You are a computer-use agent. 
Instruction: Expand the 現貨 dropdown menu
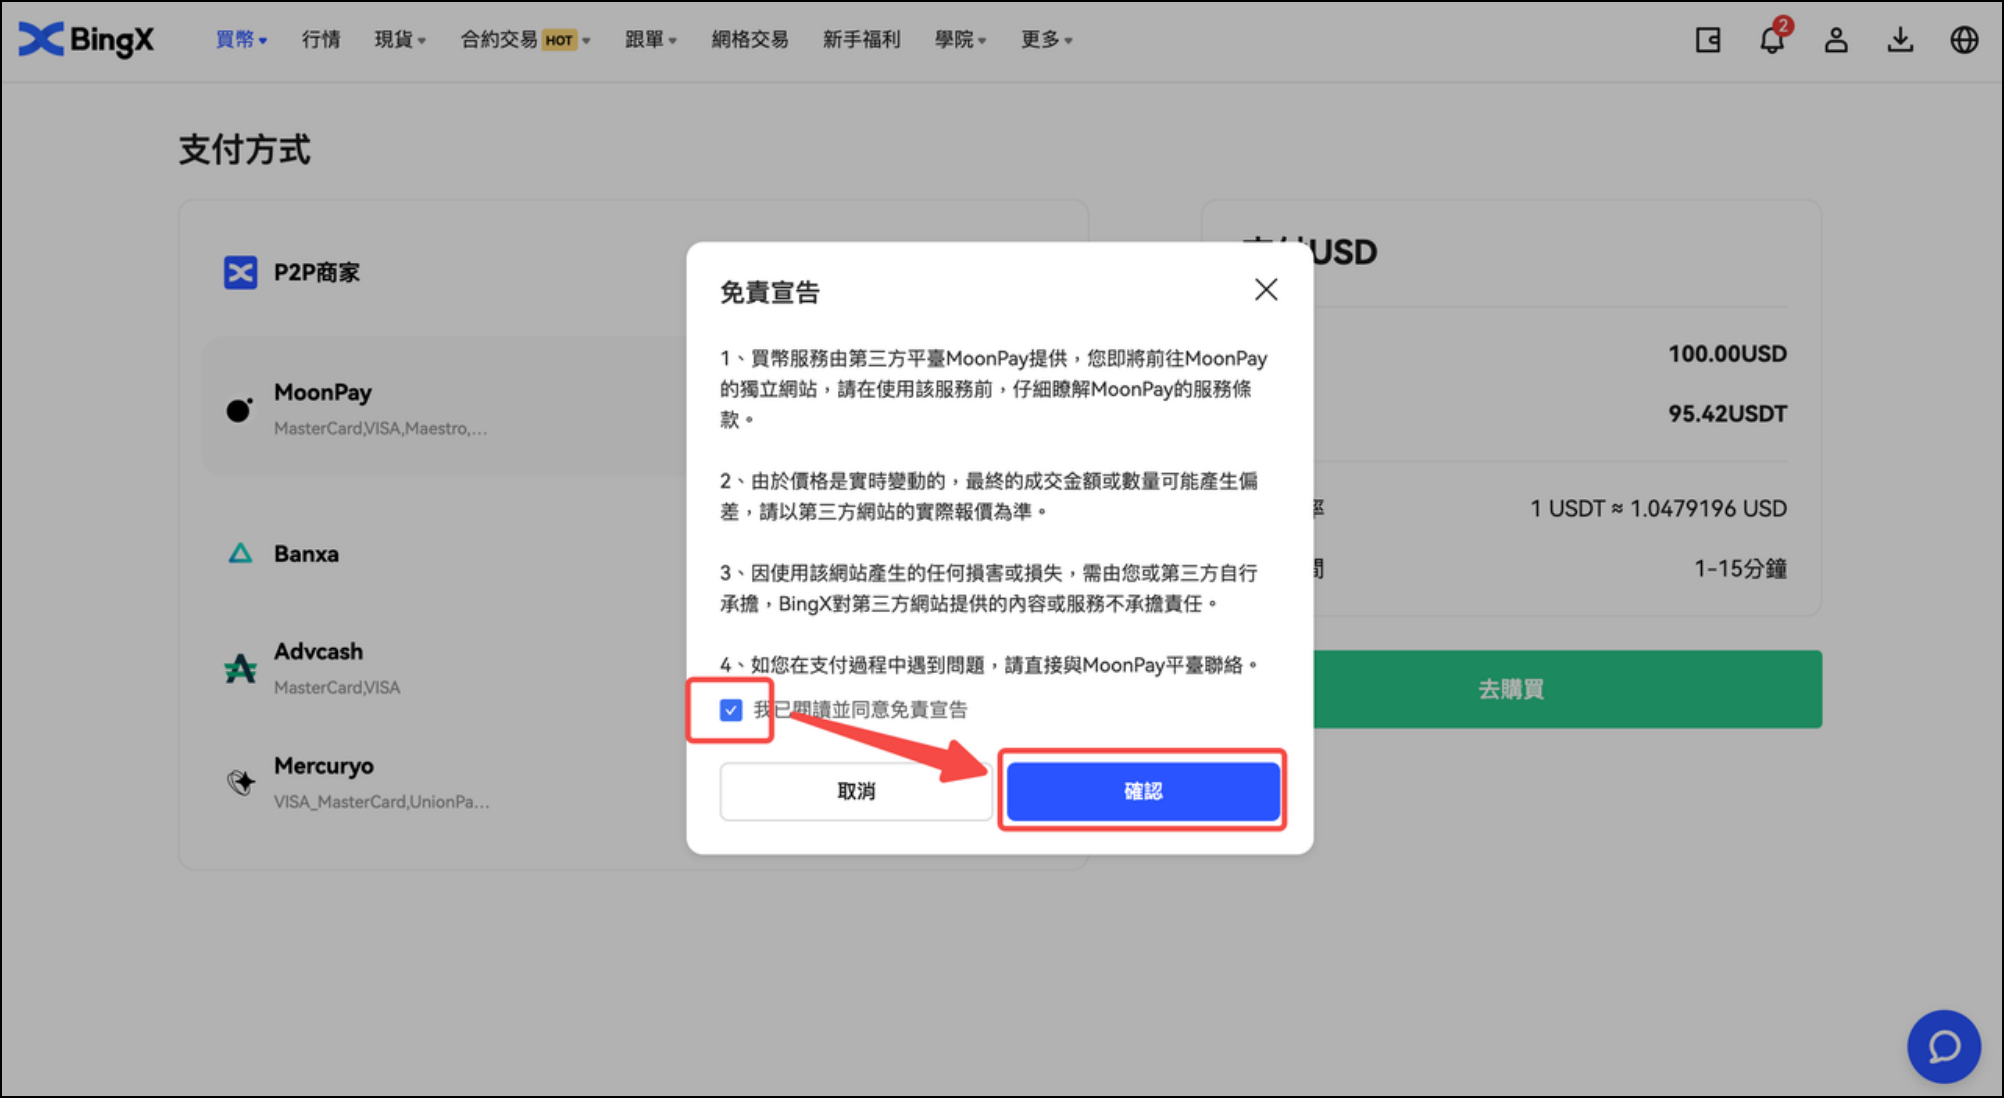point(400,39)
